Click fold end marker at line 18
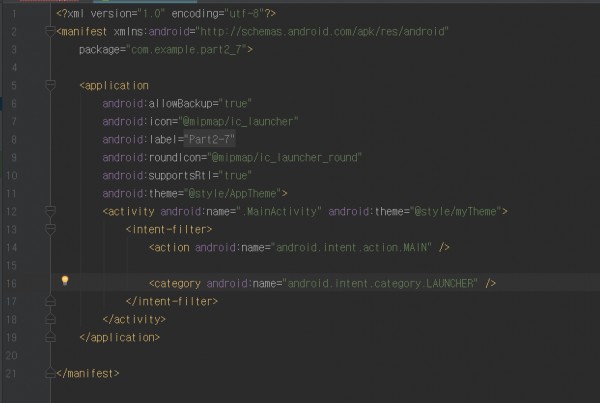 50,319
